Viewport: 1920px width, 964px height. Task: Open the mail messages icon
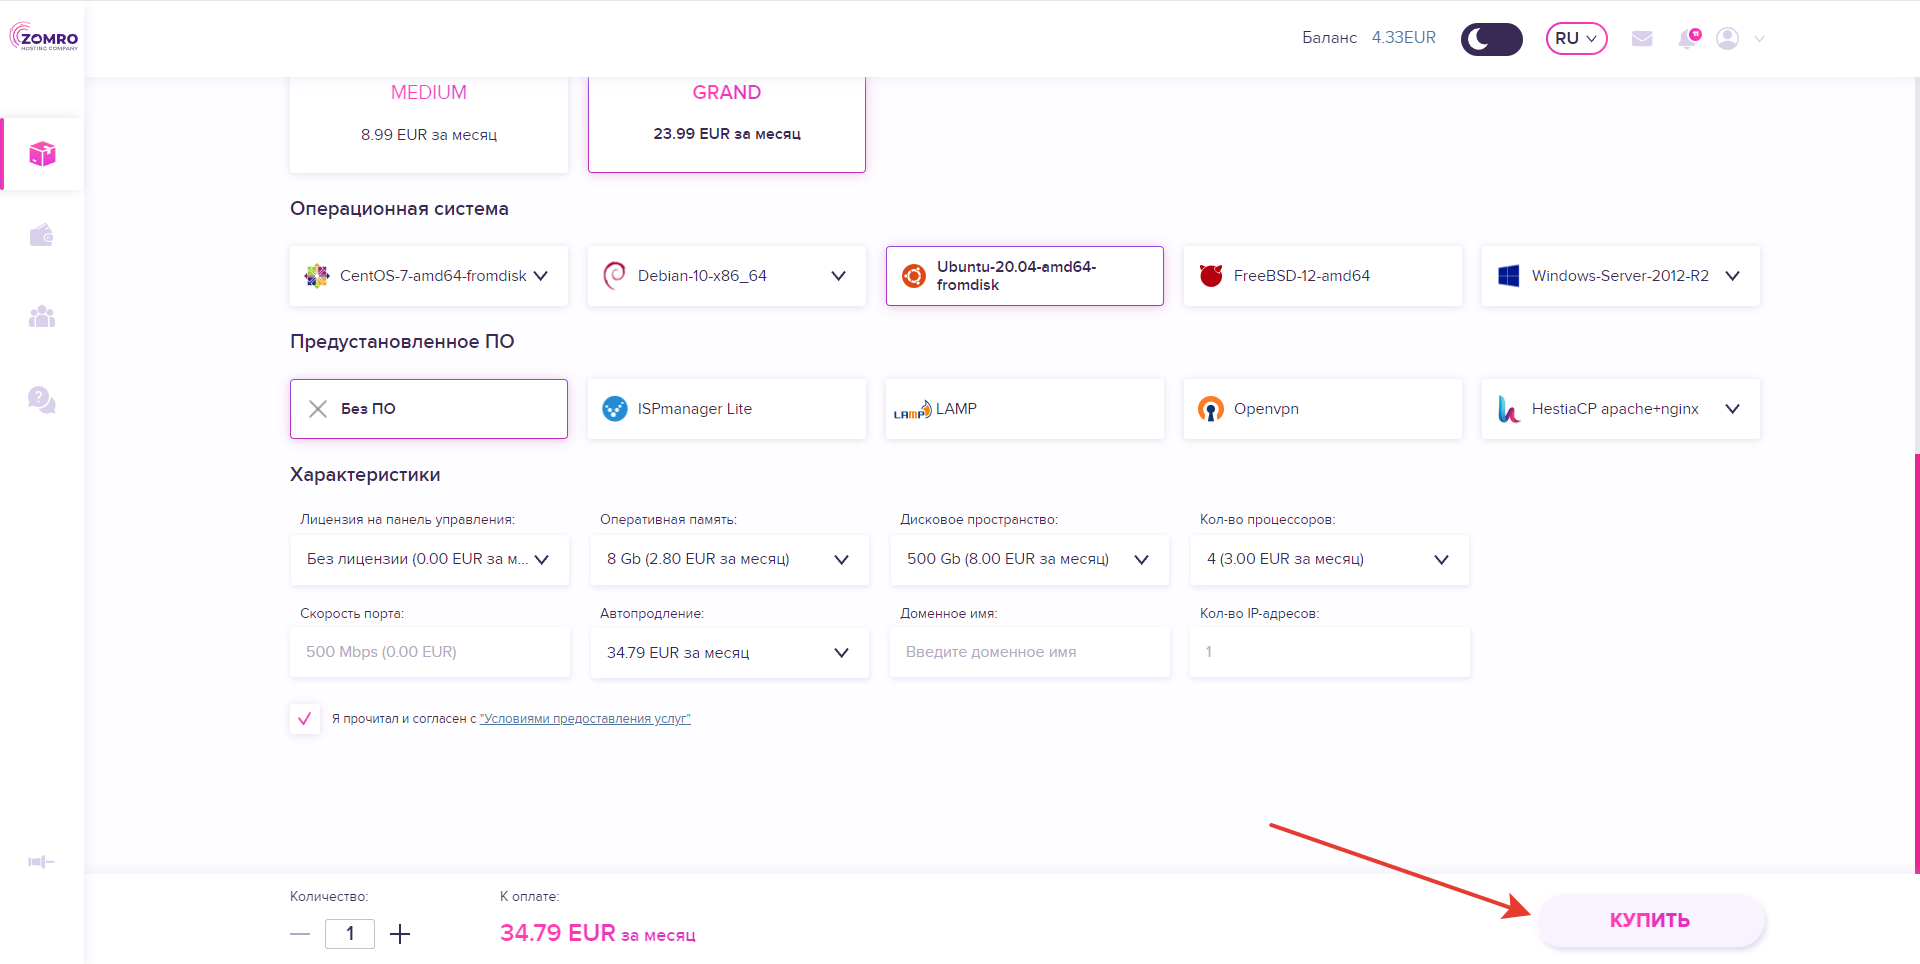[x=1641, y=39]
